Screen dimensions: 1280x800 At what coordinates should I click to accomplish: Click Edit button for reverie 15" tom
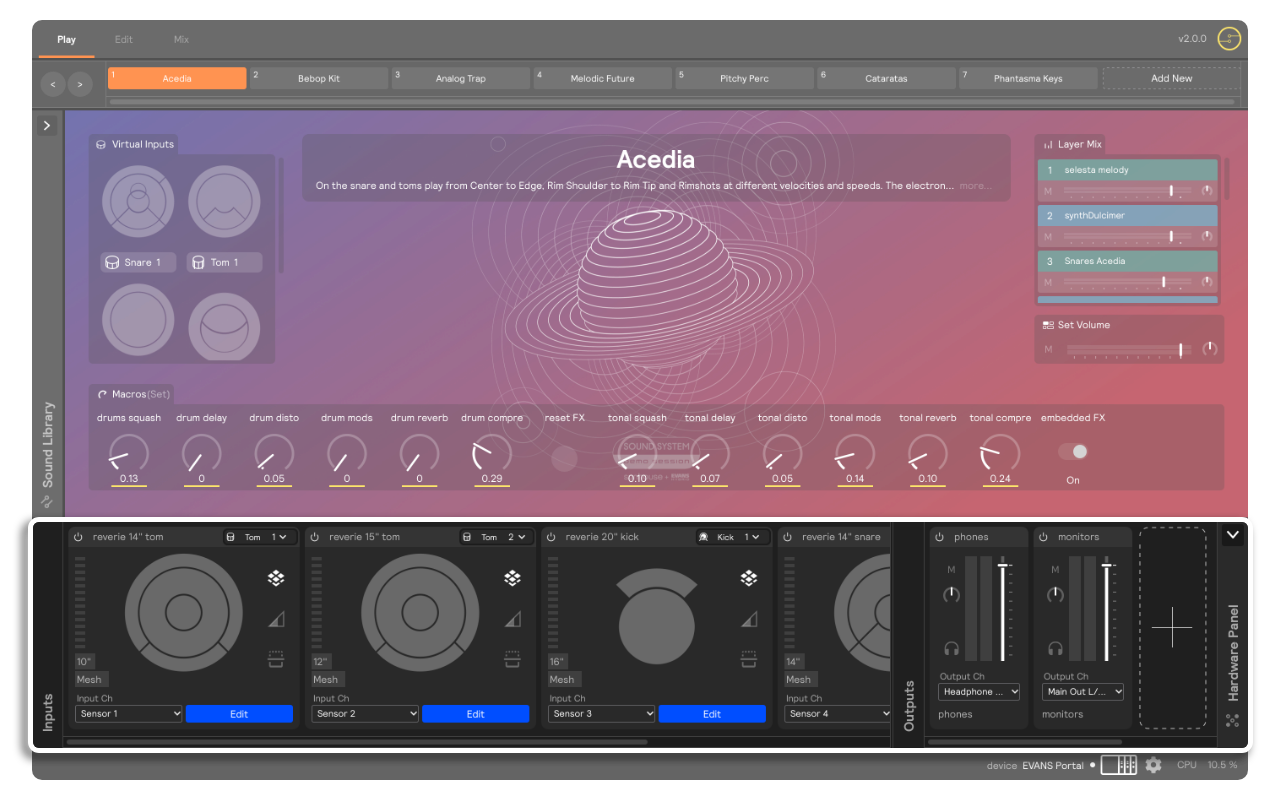pyautogui.click(x=475, y=714)
